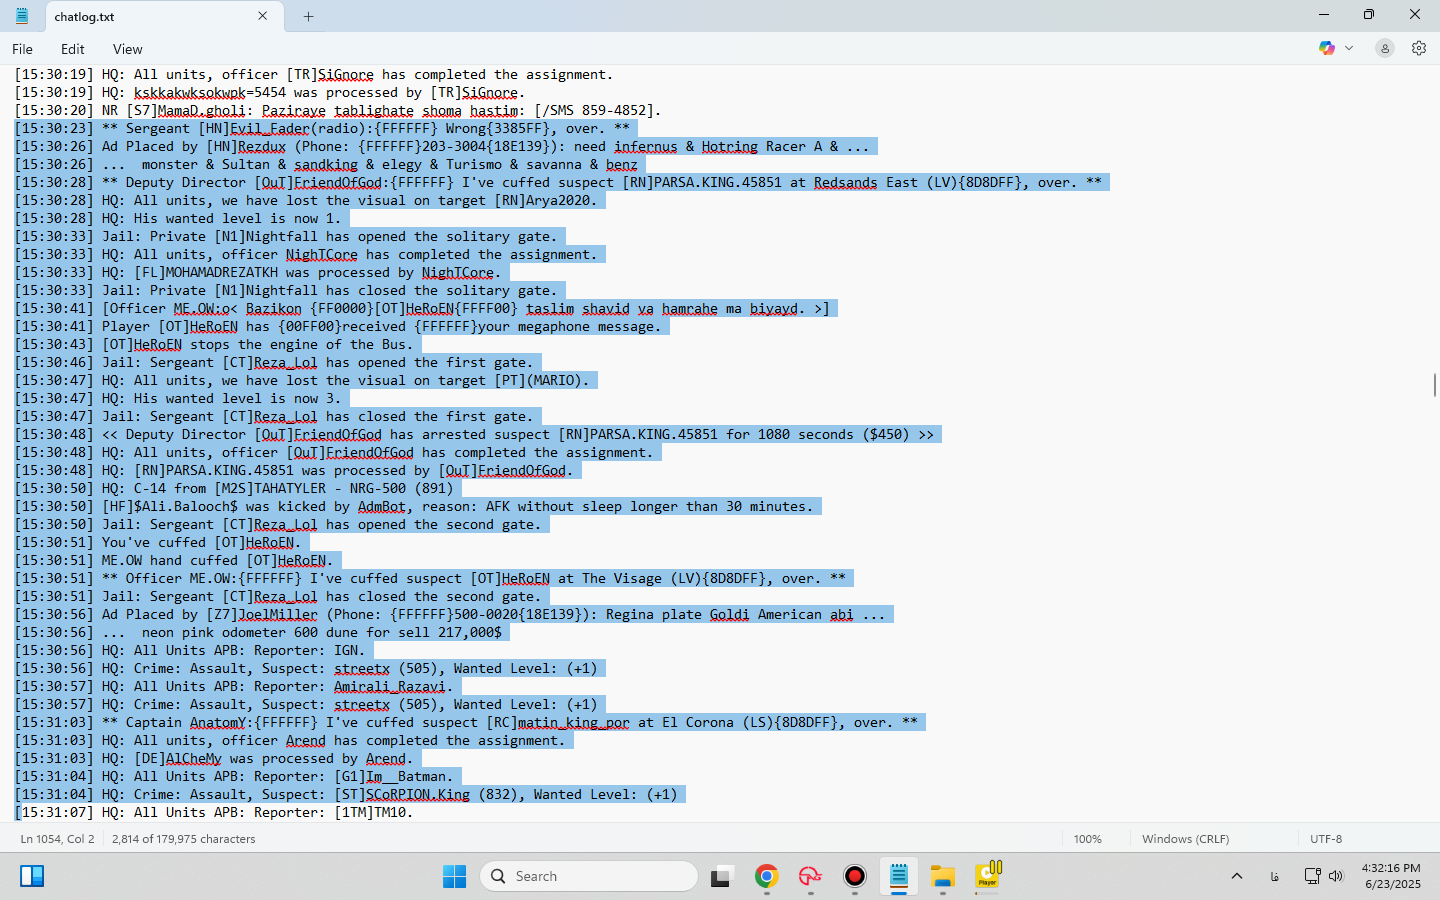The image size is (1440, 900).
Task: Minimize the Notepad window
Action: point(1324,15)
